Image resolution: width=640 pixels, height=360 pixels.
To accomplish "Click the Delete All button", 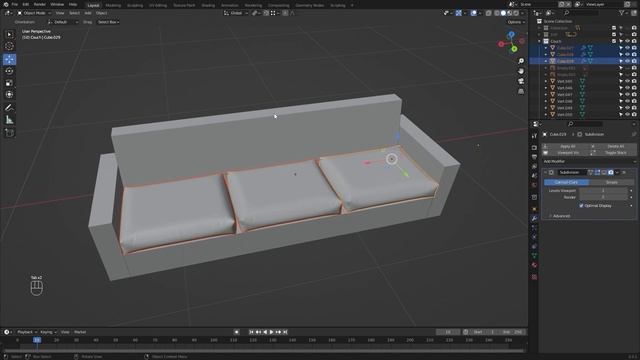I will pyautogui.click(x=613, y=146).
